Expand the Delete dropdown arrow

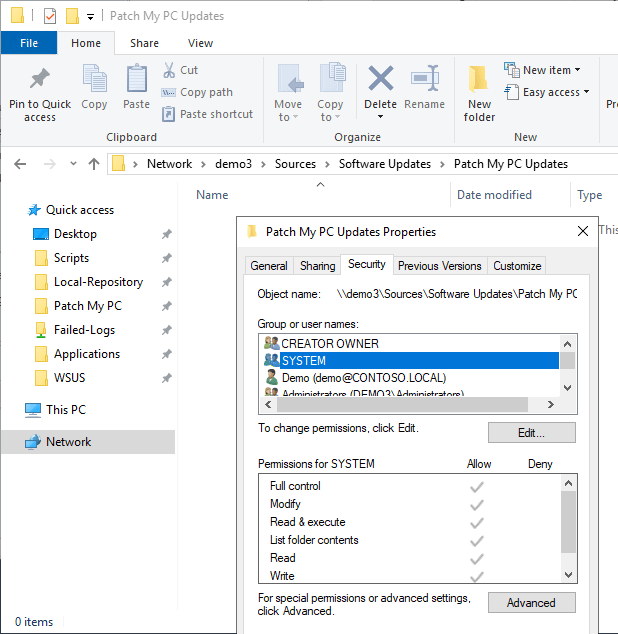[380, 117]
